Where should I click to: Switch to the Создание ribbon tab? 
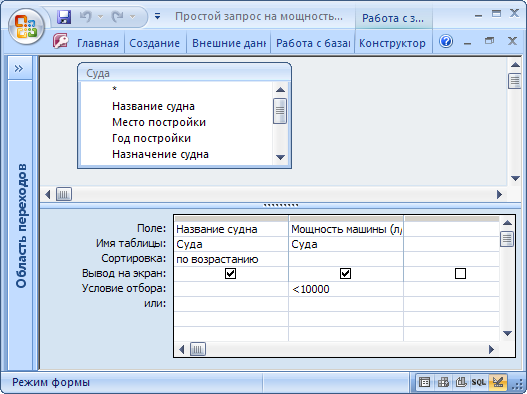154,43
